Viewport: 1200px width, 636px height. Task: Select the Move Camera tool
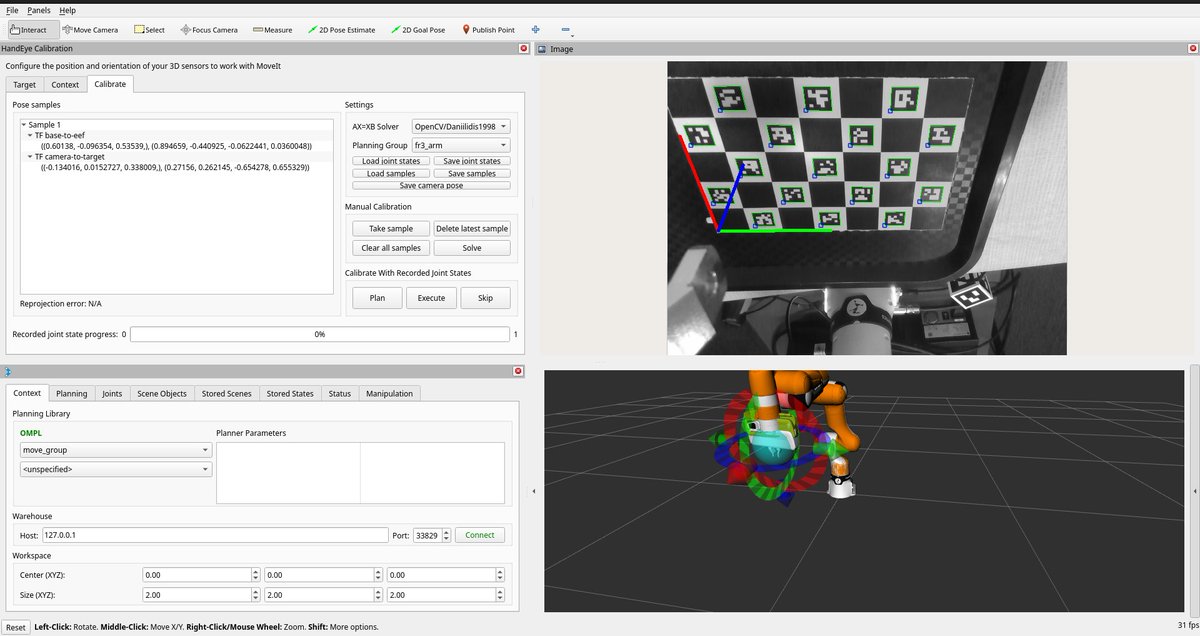pyautogui.click(x=90, y=30)
